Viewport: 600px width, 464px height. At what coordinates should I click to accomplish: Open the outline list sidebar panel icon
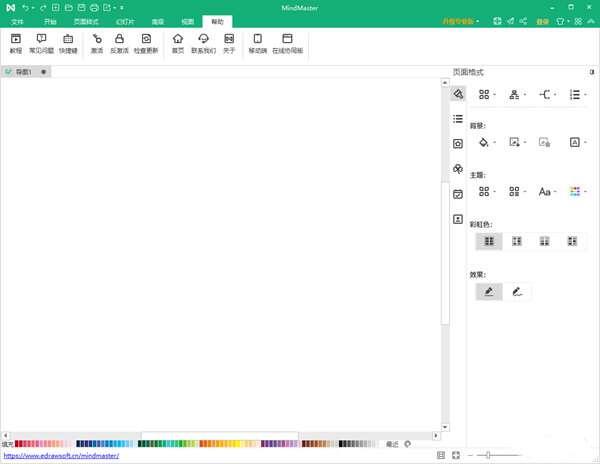click(457, 119)
